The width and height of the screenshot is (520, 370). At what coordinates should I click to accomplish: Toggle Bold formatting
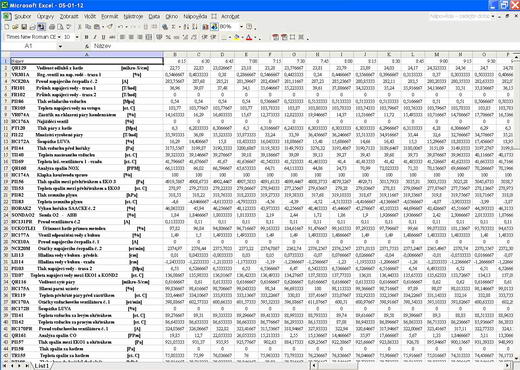tap(86, 37)
